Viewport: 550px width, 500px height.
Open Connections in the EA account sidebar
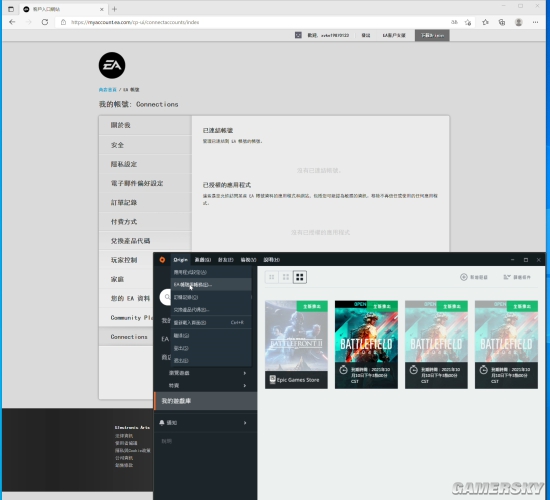pos(129,337)
